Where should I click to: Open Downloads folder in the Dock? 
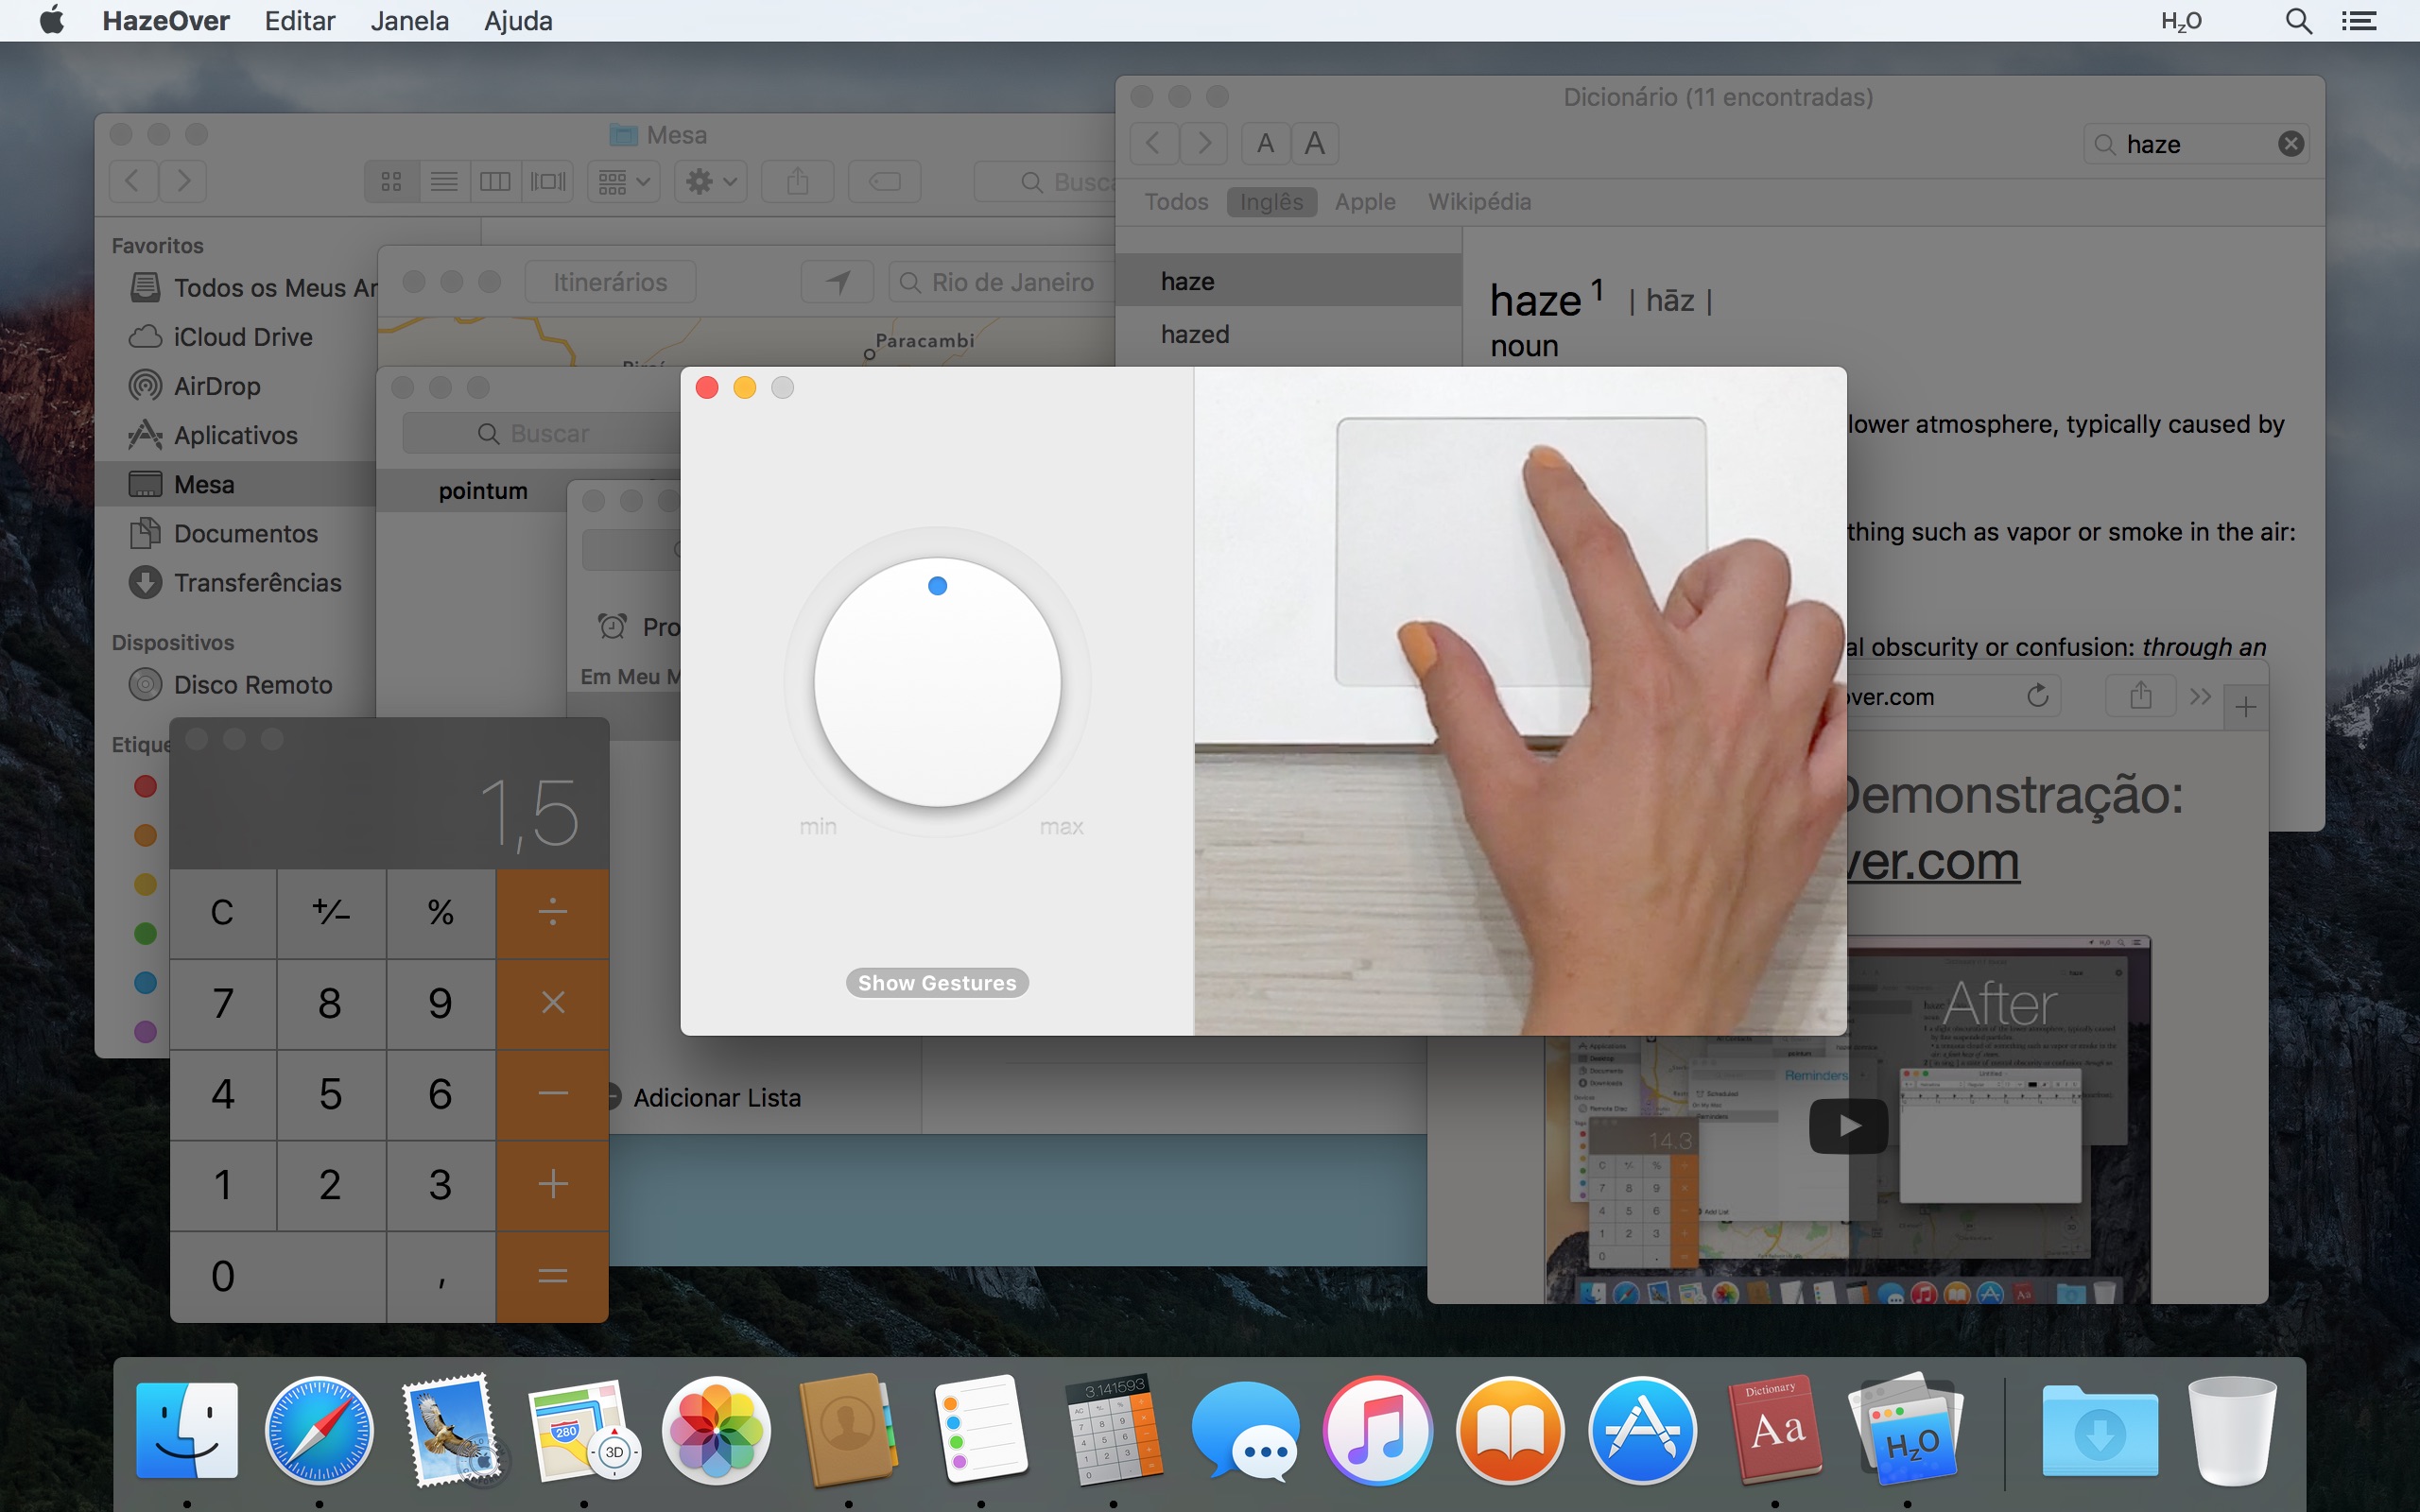[2099, 1430]
